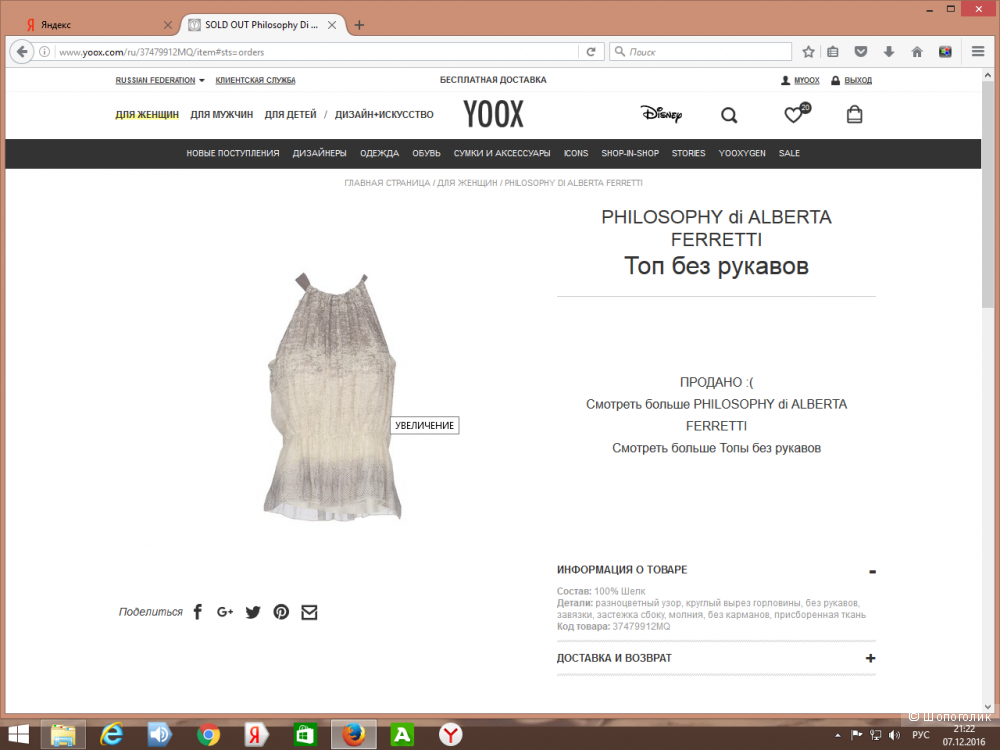Open the wishlist heart icon
The width and height of the screenshot is (1000, 750).
793,114
